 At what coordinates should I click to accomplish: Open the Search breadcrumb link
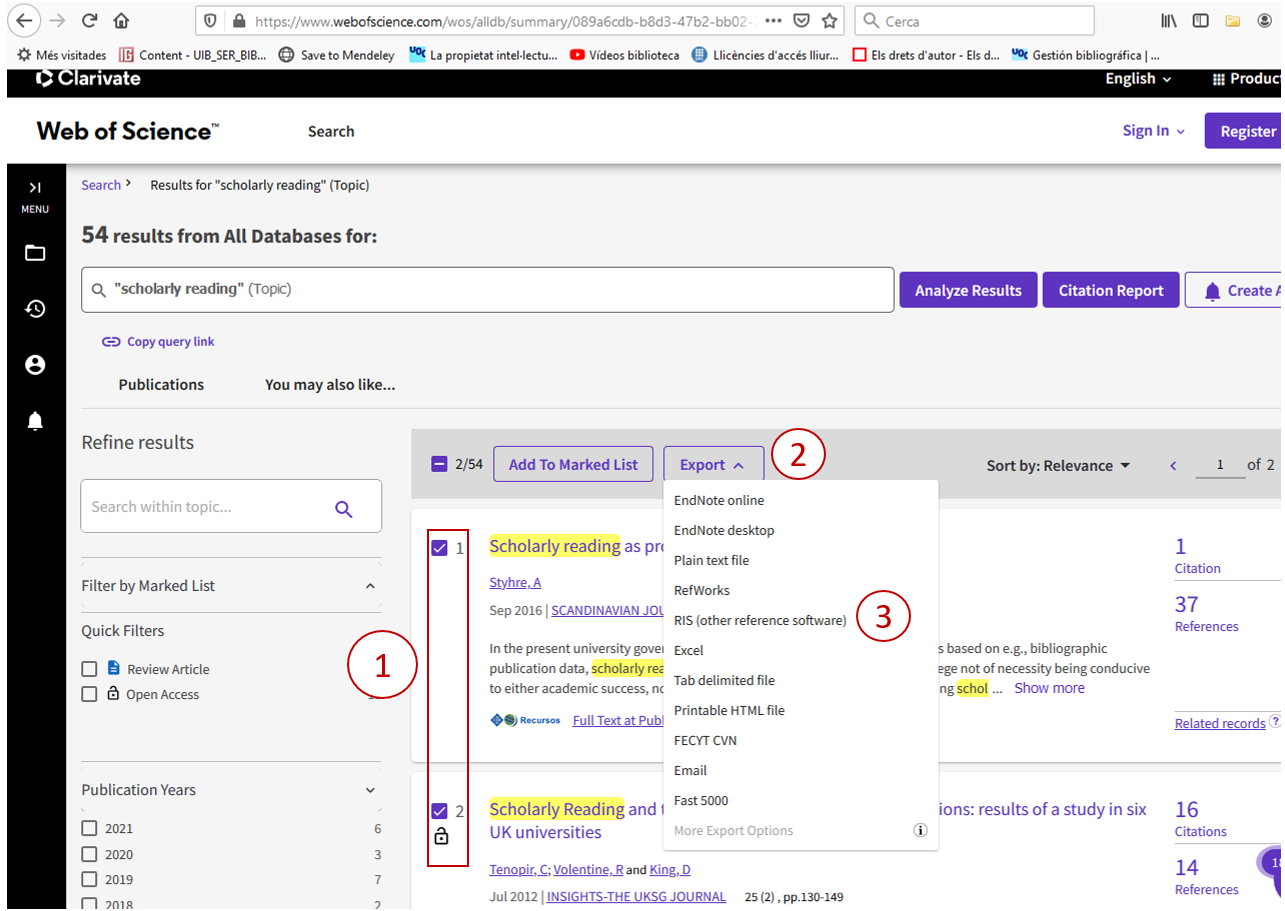click(101, 185)
